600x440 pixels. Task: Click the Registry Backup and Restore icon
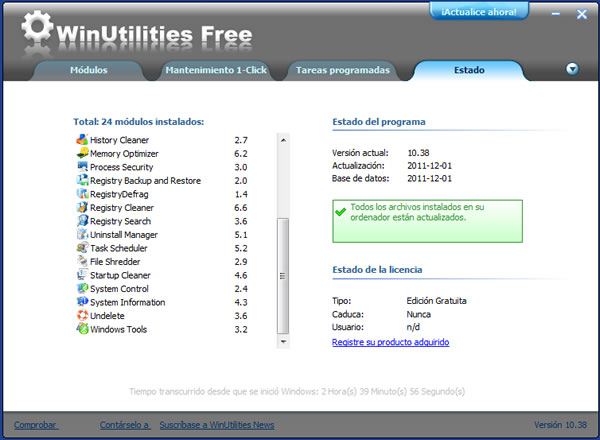(x=82, y=180)
